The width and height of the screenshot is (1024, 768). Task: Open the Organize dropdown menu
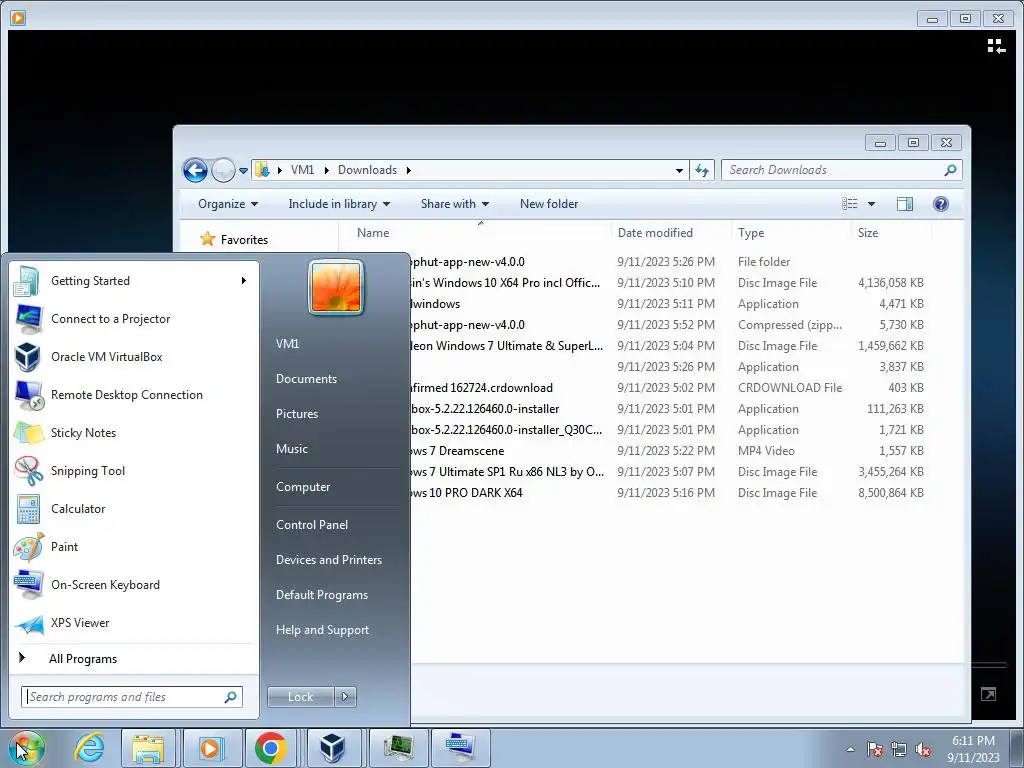(228, 204)
